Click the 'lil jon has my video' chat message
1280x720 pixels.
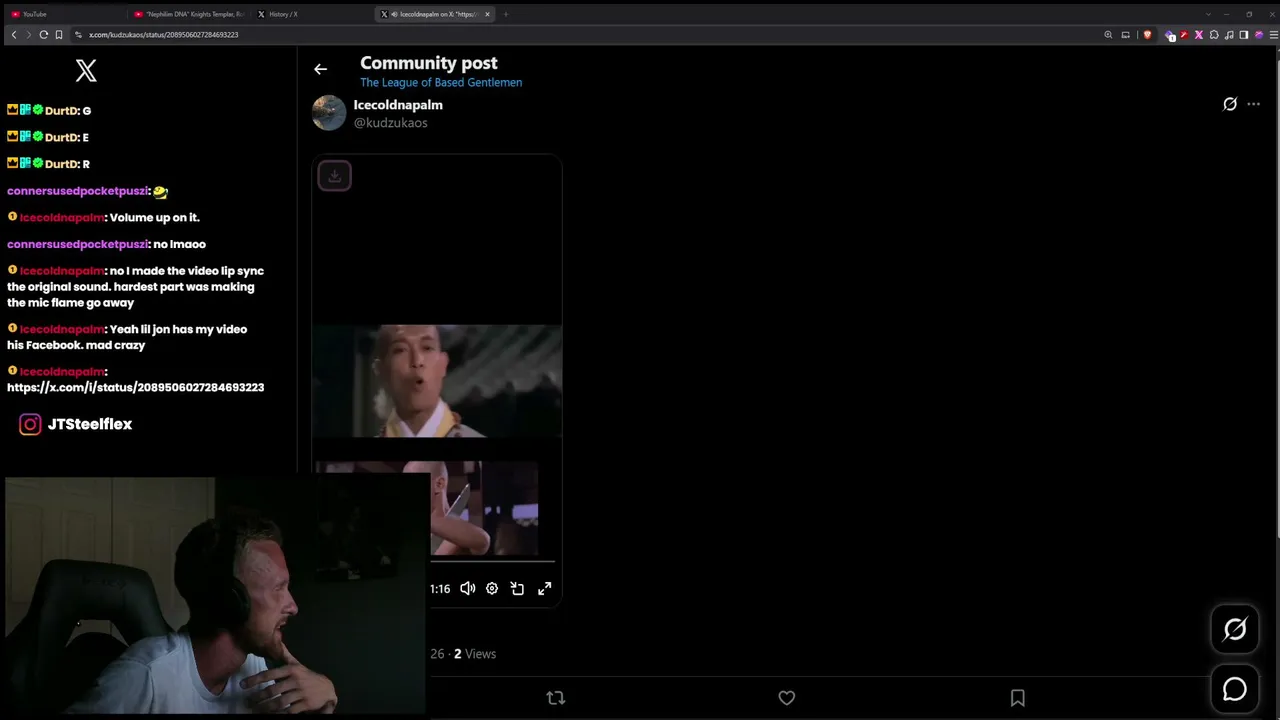point(127,337)
